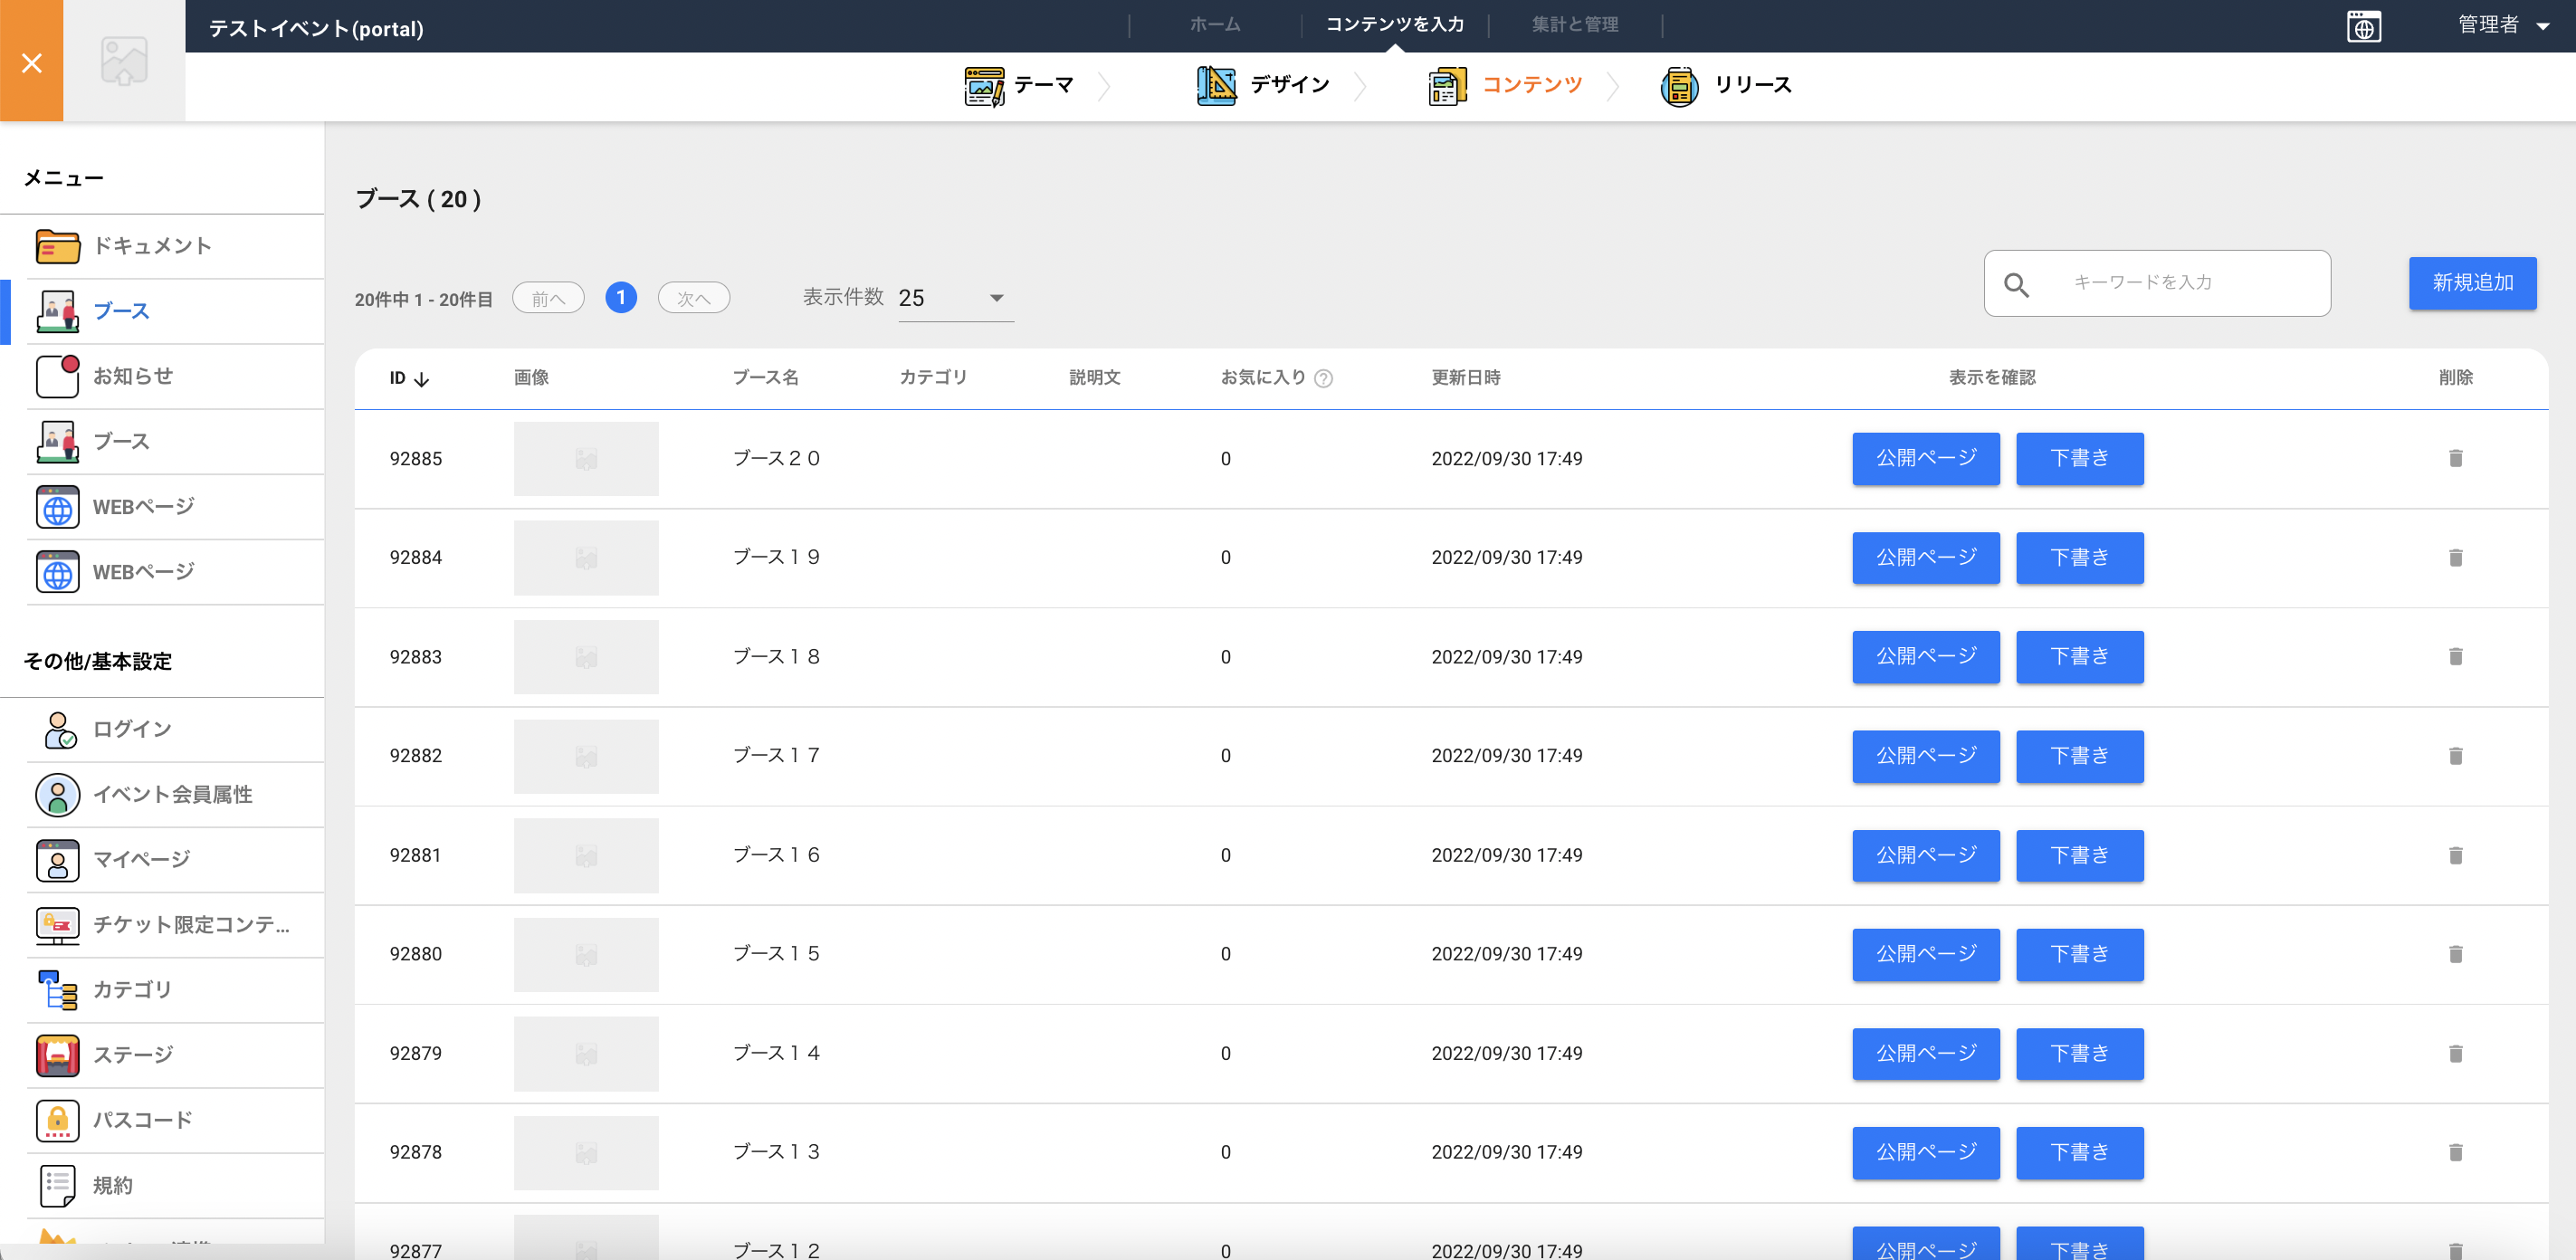Open the 規約 document icon

[x=58, y=1186]
